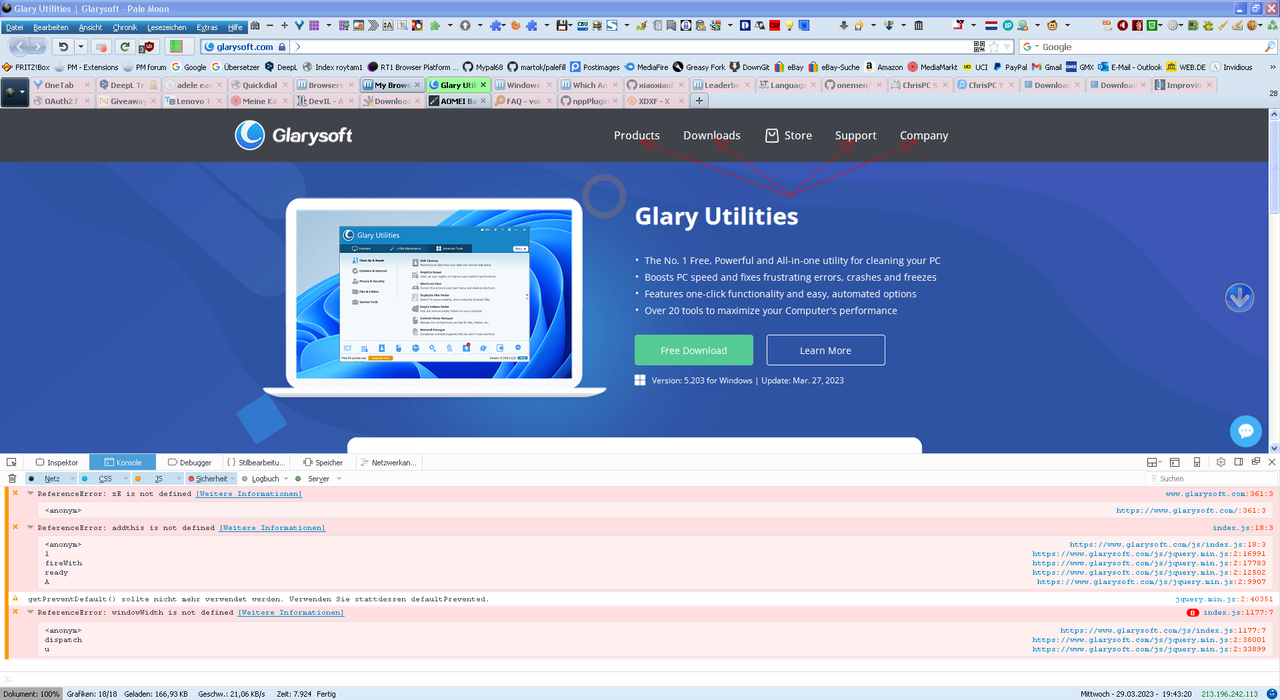Click the reload button in navigation bar
The image size is (1280, 700).
pos(124,46)
